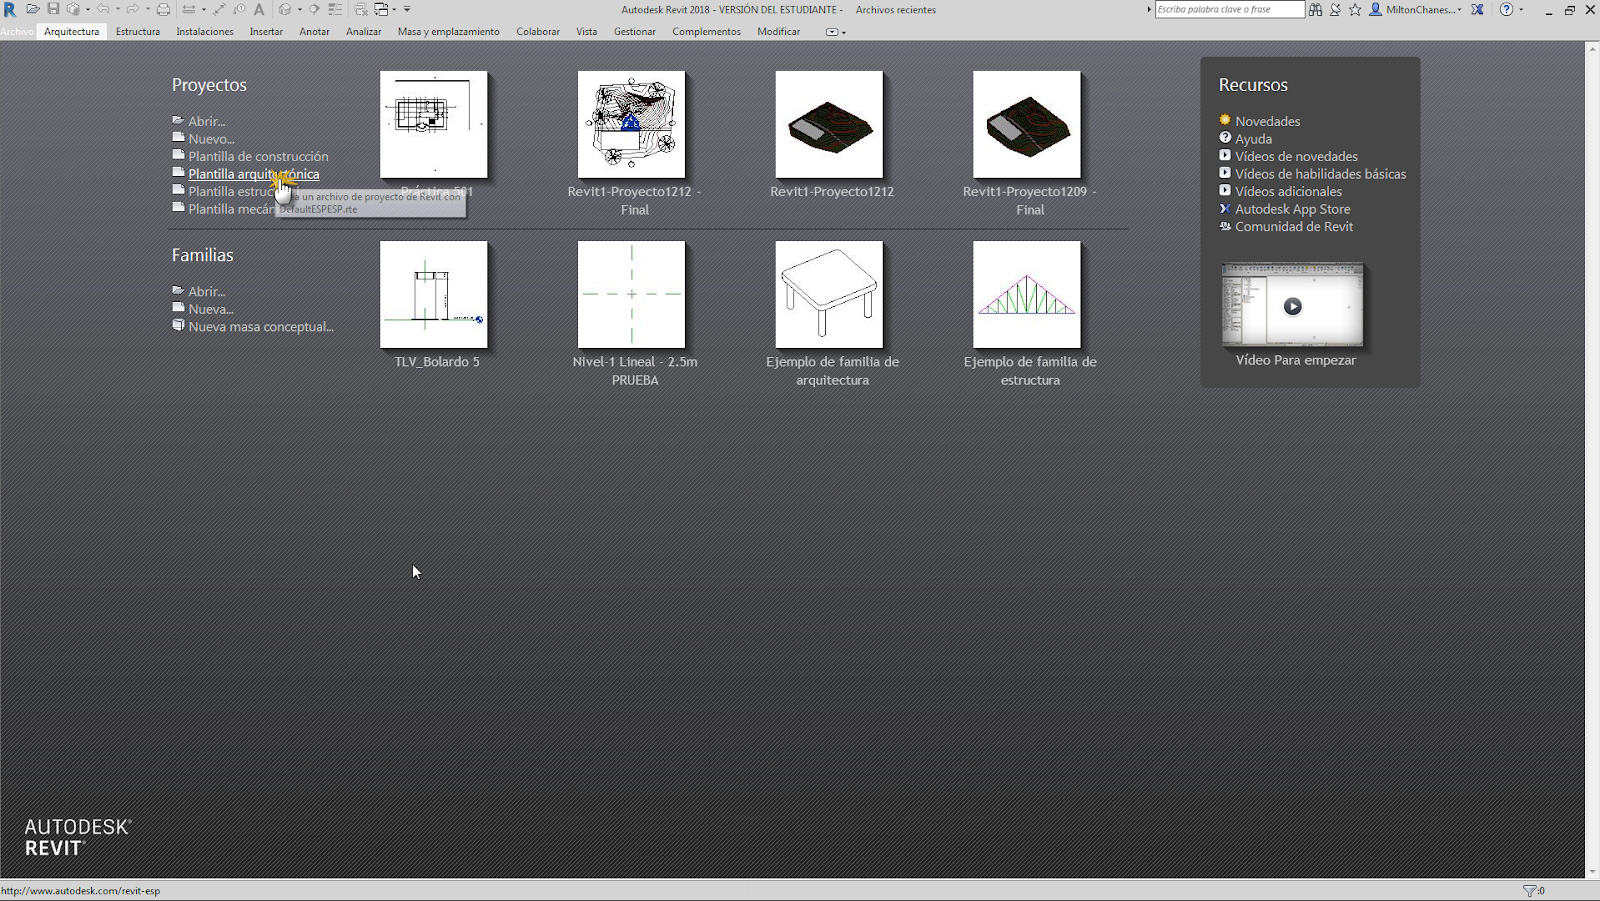Click the Switch windows icon
Viewport: 1600px width, 901px height.
click(x=381, y=9)
